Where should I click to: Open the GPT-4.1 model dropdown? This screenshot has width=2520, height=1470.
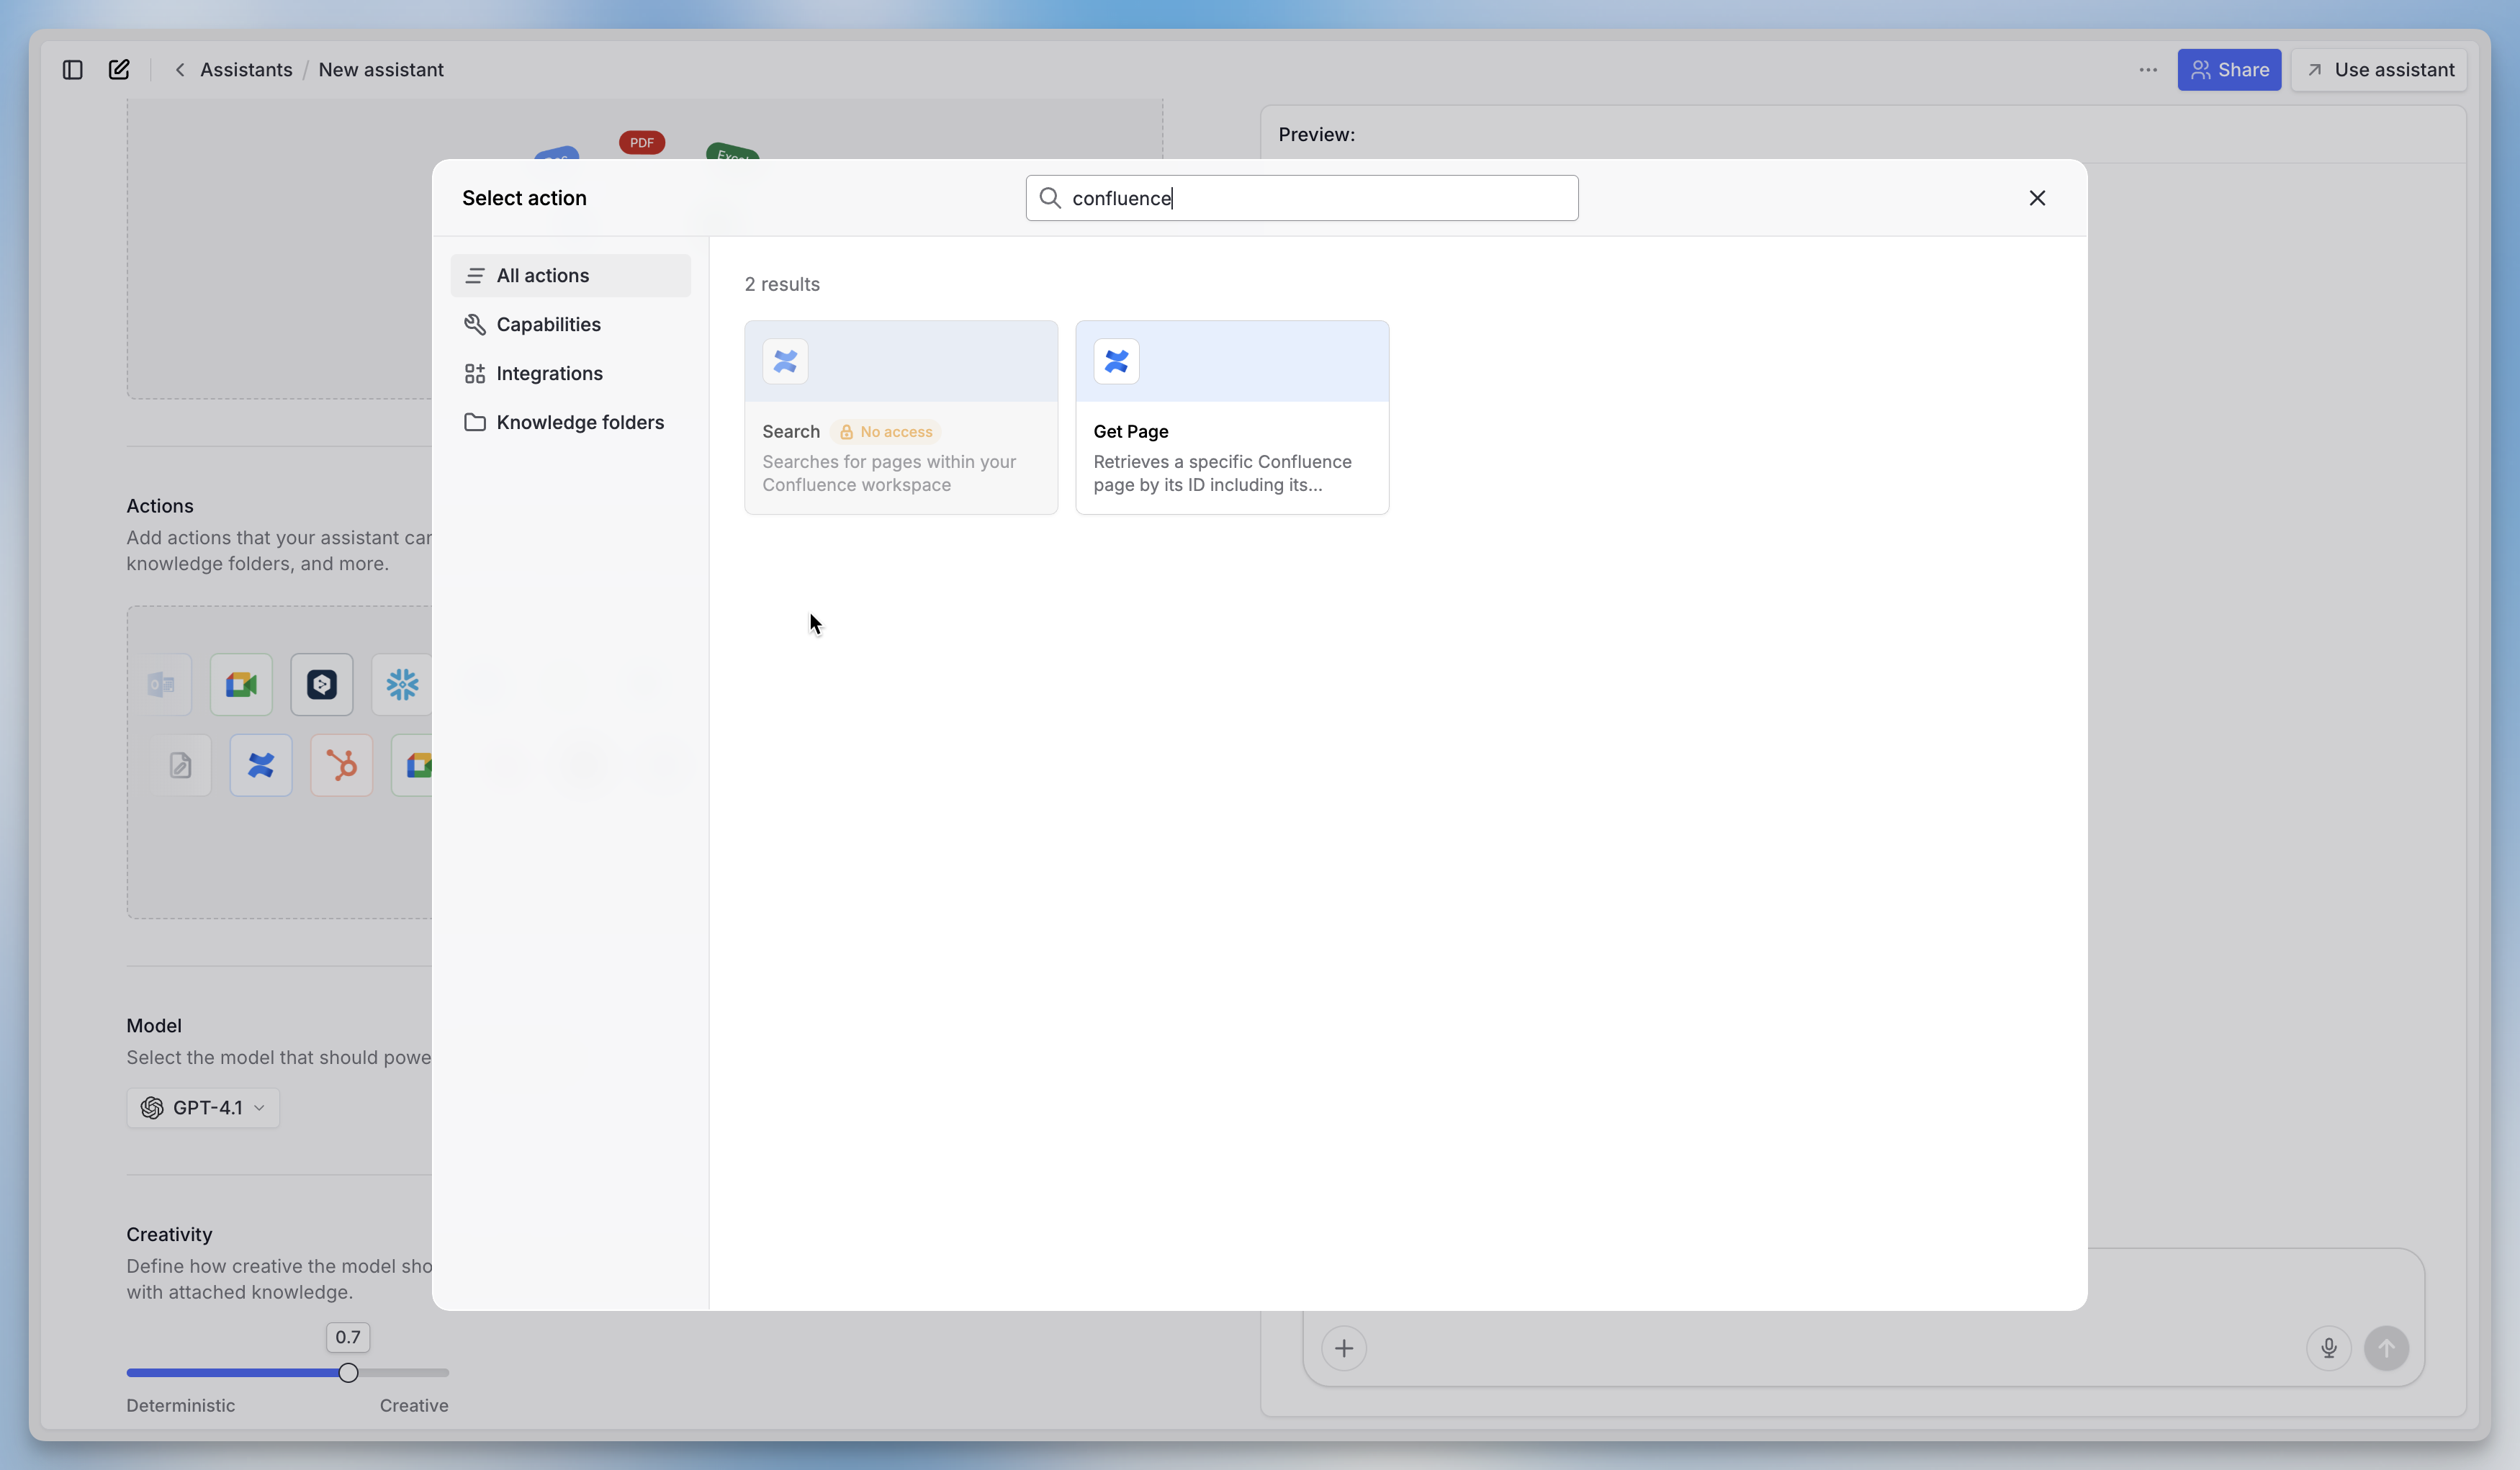tap(203, 1108)
